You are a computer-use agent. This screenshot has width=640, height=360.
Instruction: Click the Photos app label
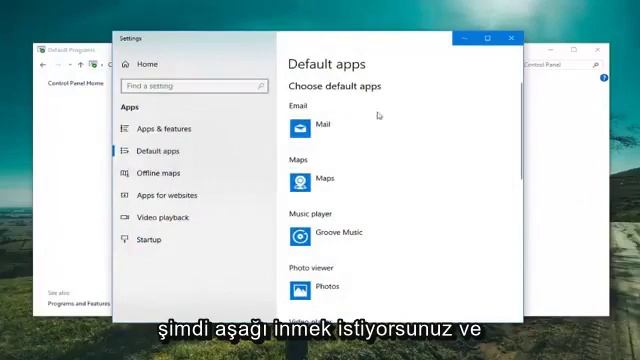(x=327, y=287)
